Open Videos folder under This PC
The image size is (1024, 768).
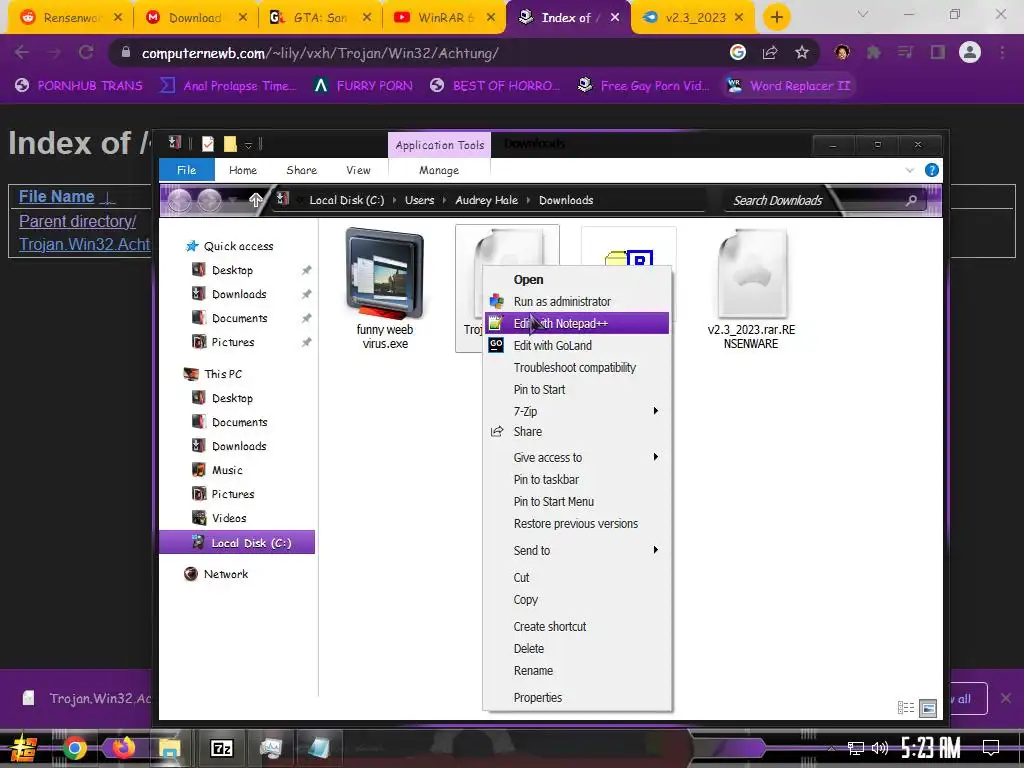[229, 518]
